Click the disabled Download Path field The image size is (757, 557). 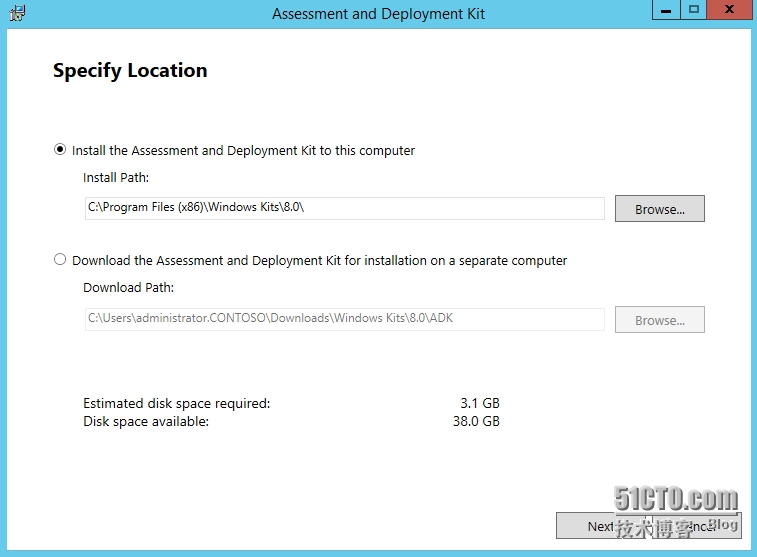(x=345, y=319)
